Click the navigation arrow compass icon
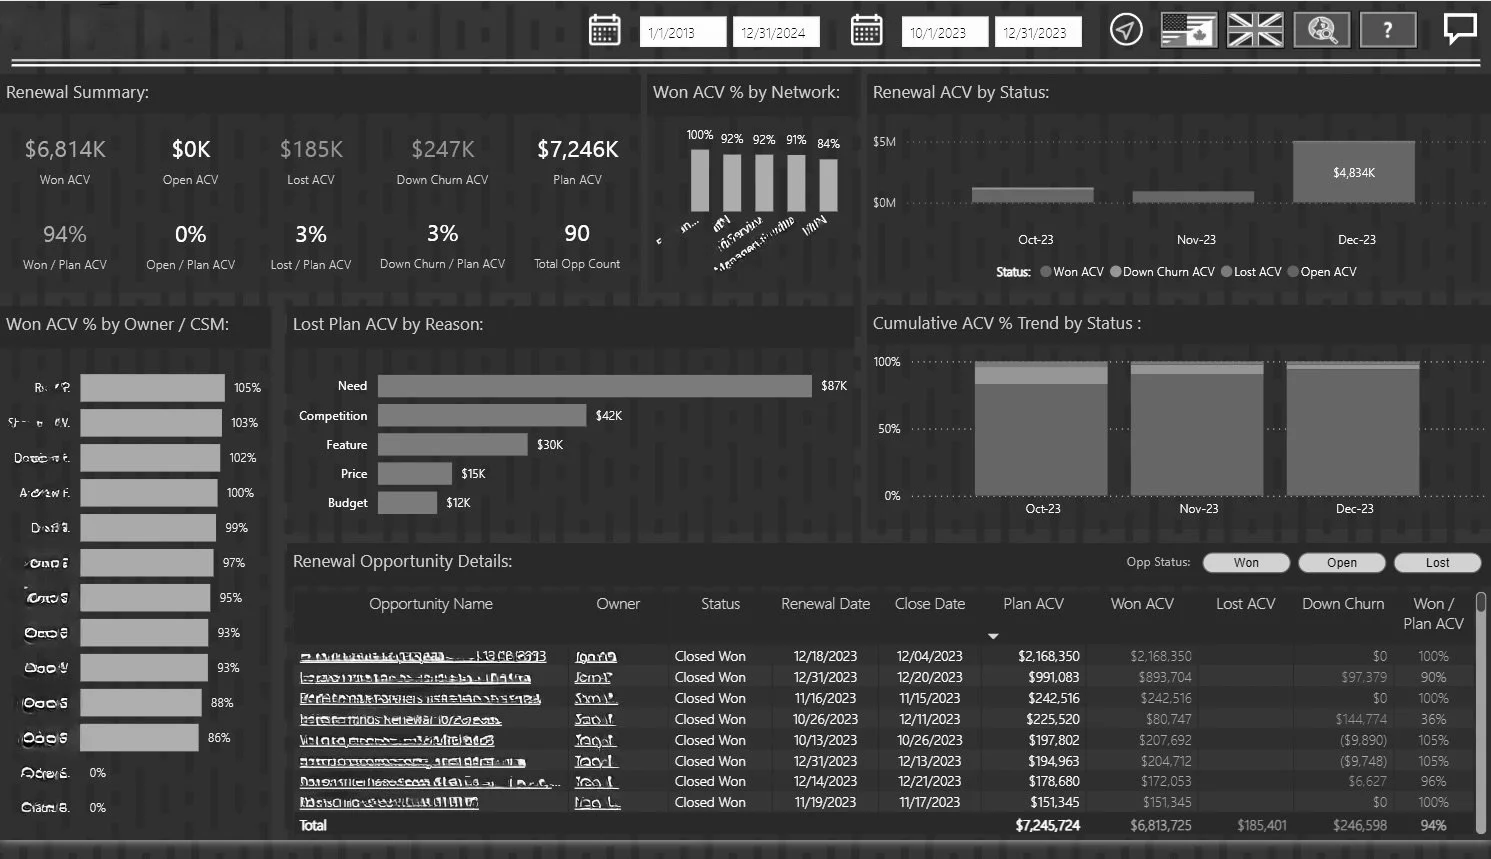1491x859 pixels. point(1126,30)
